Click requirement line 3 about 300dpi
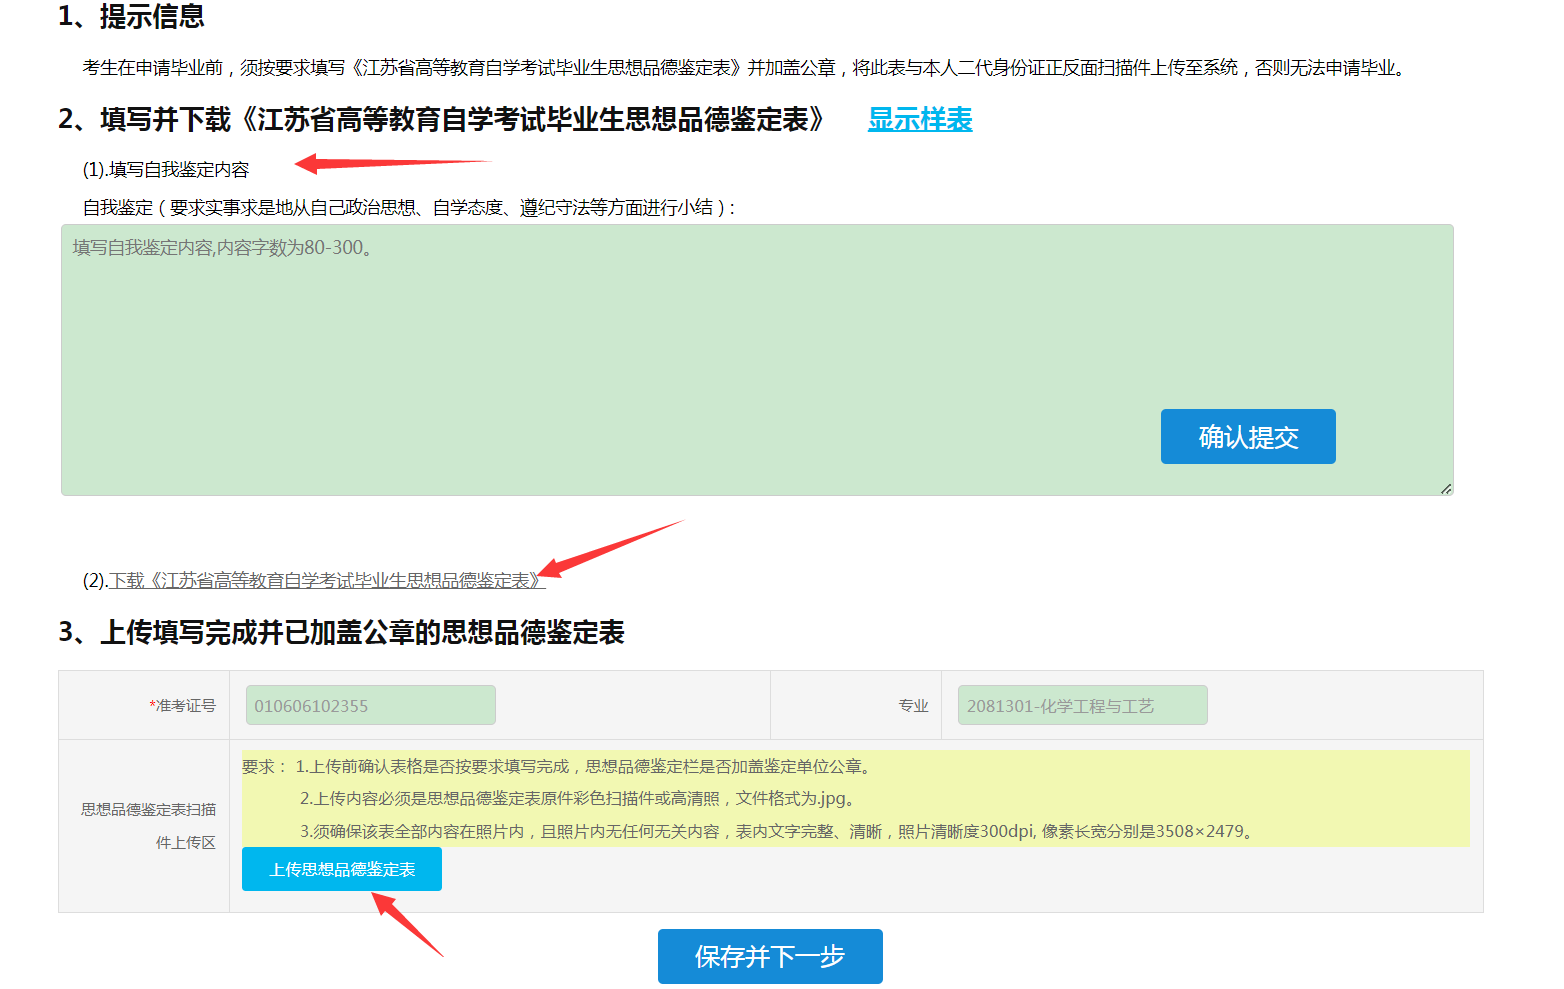Screen dimensions: 1564x989 tap(779, 831)
